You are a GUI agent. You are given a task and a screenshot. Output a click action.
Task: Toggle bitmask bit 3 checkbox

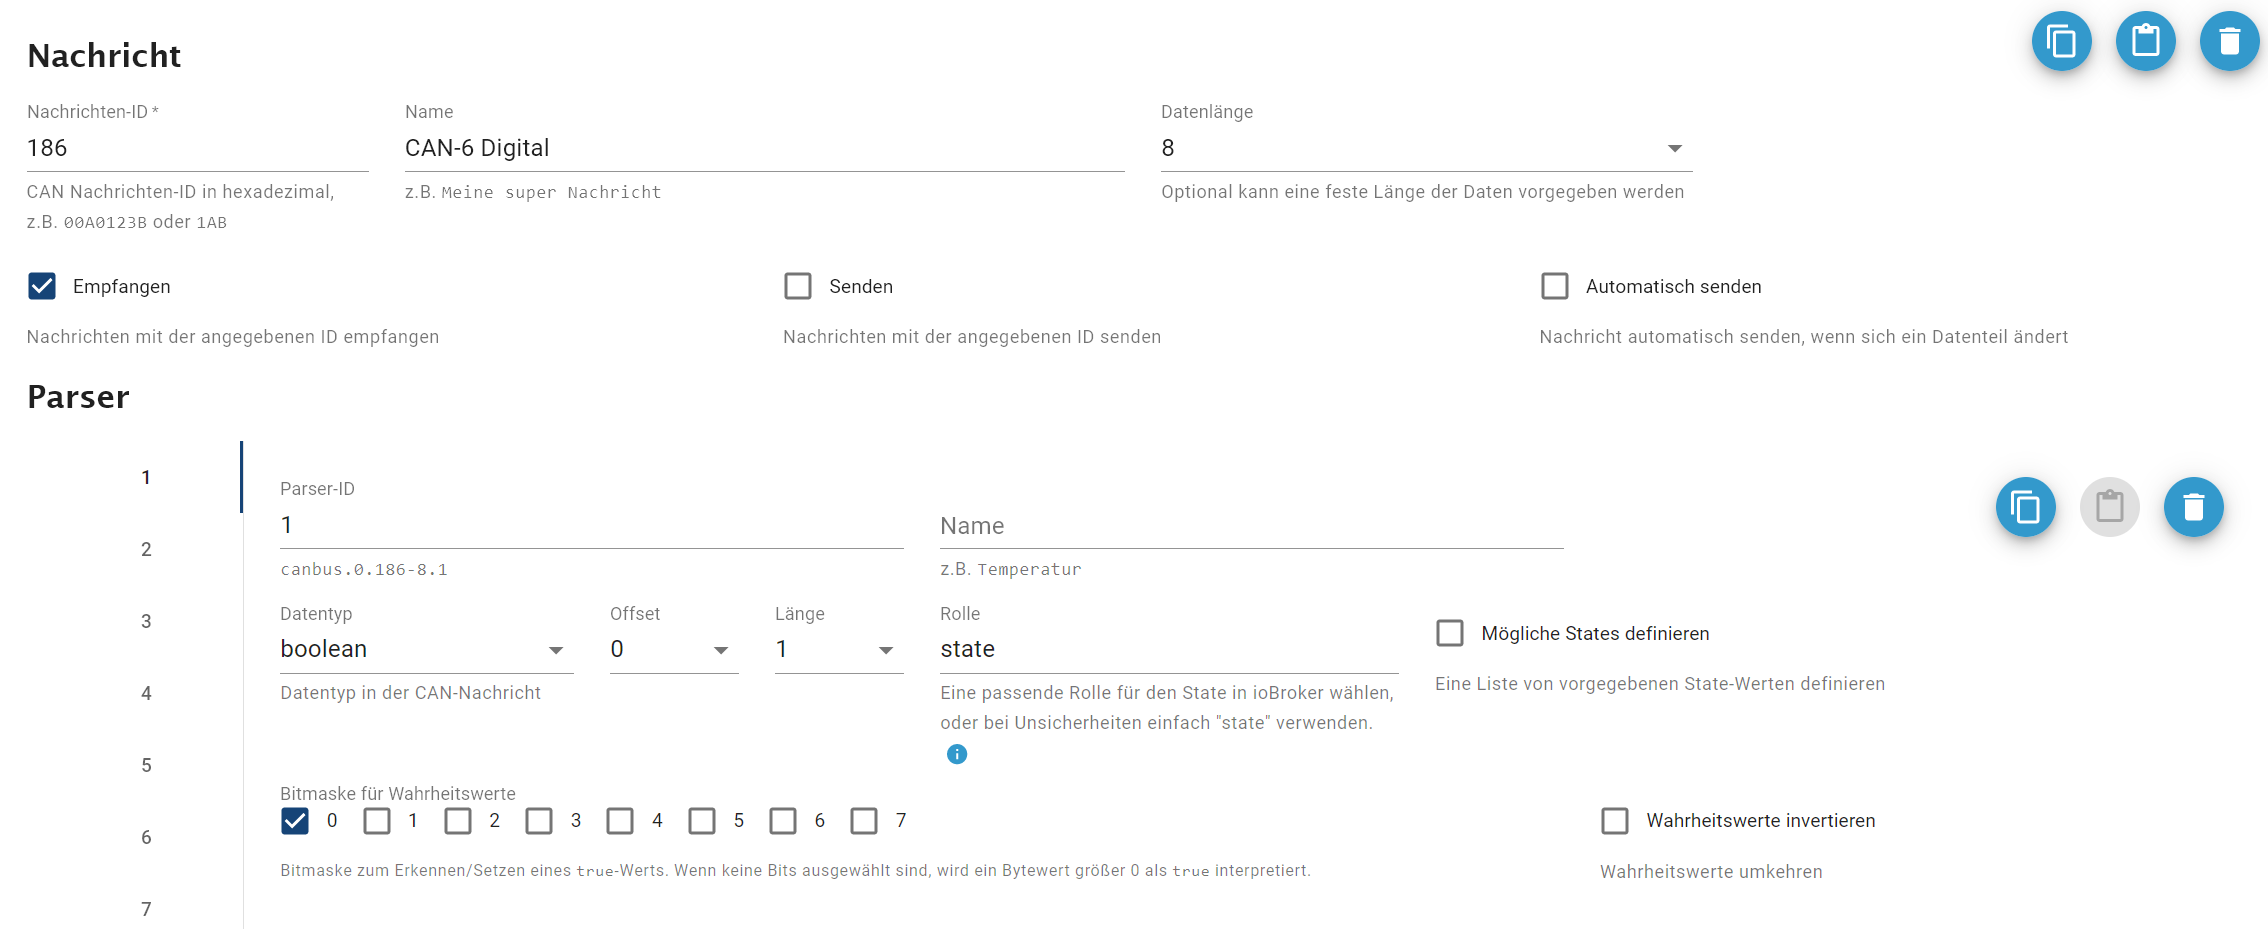(x=539, y=821)
